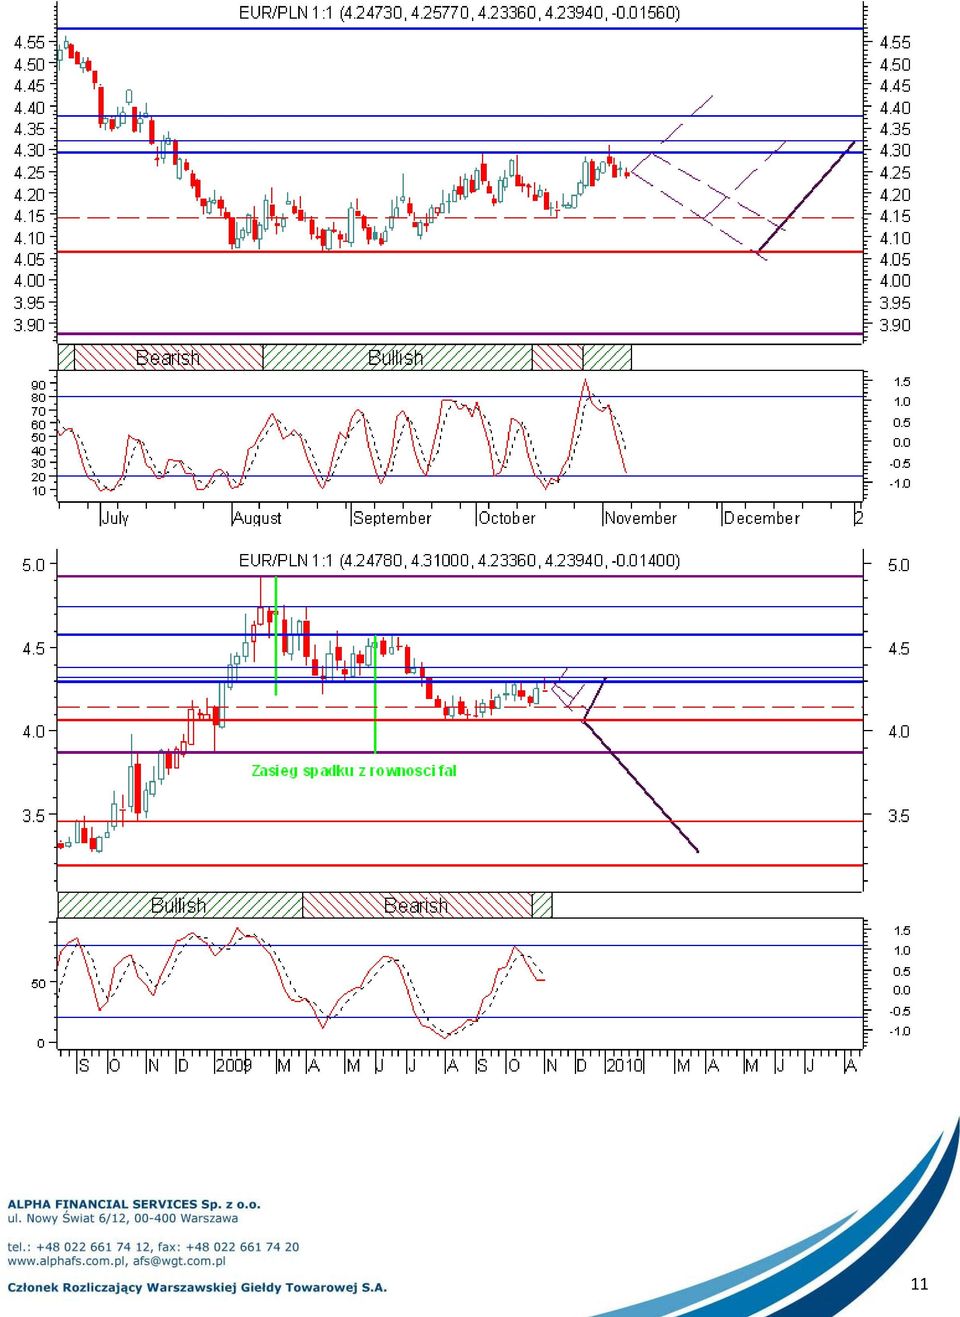
Task: Click 4.55 on the upper chart's left price axis
Action: (x=29, y=42)
